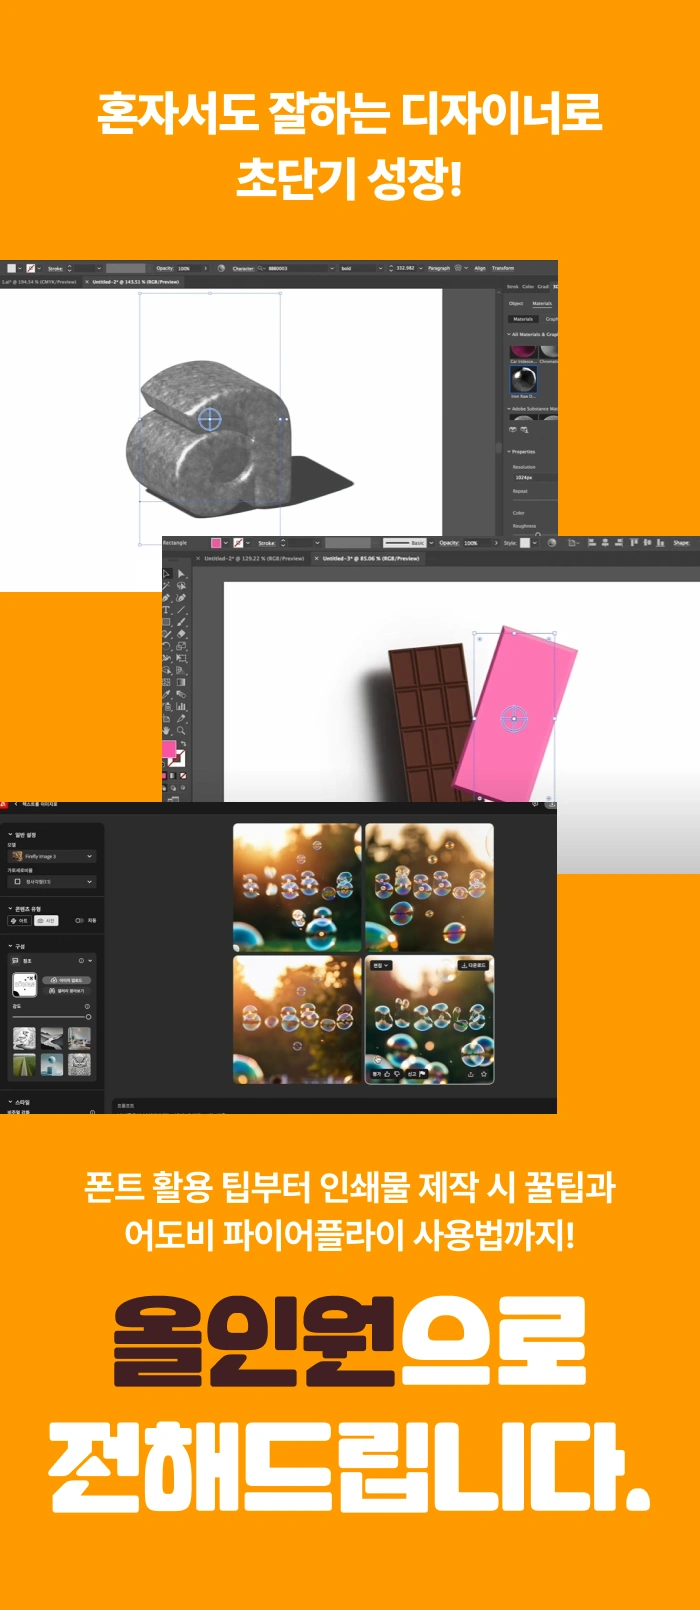This screenshot has height=1610, width=700.
Task: Click the favorite star icon on image
Action: (x=484, y=1074)
